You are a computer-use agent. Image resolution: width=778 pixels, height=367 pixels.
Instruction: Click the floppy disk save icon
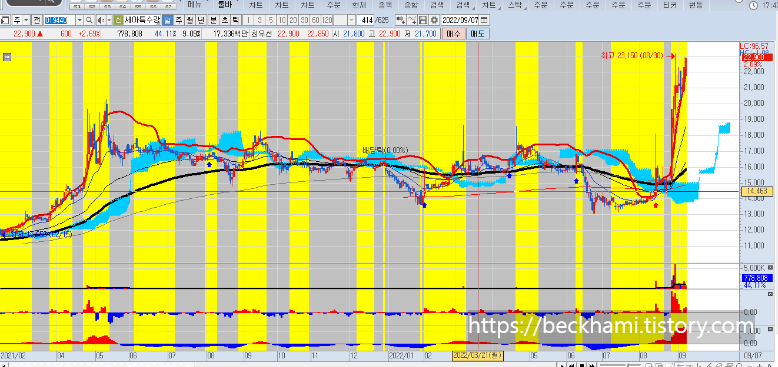pyautogui.click(x=423, y=20)
